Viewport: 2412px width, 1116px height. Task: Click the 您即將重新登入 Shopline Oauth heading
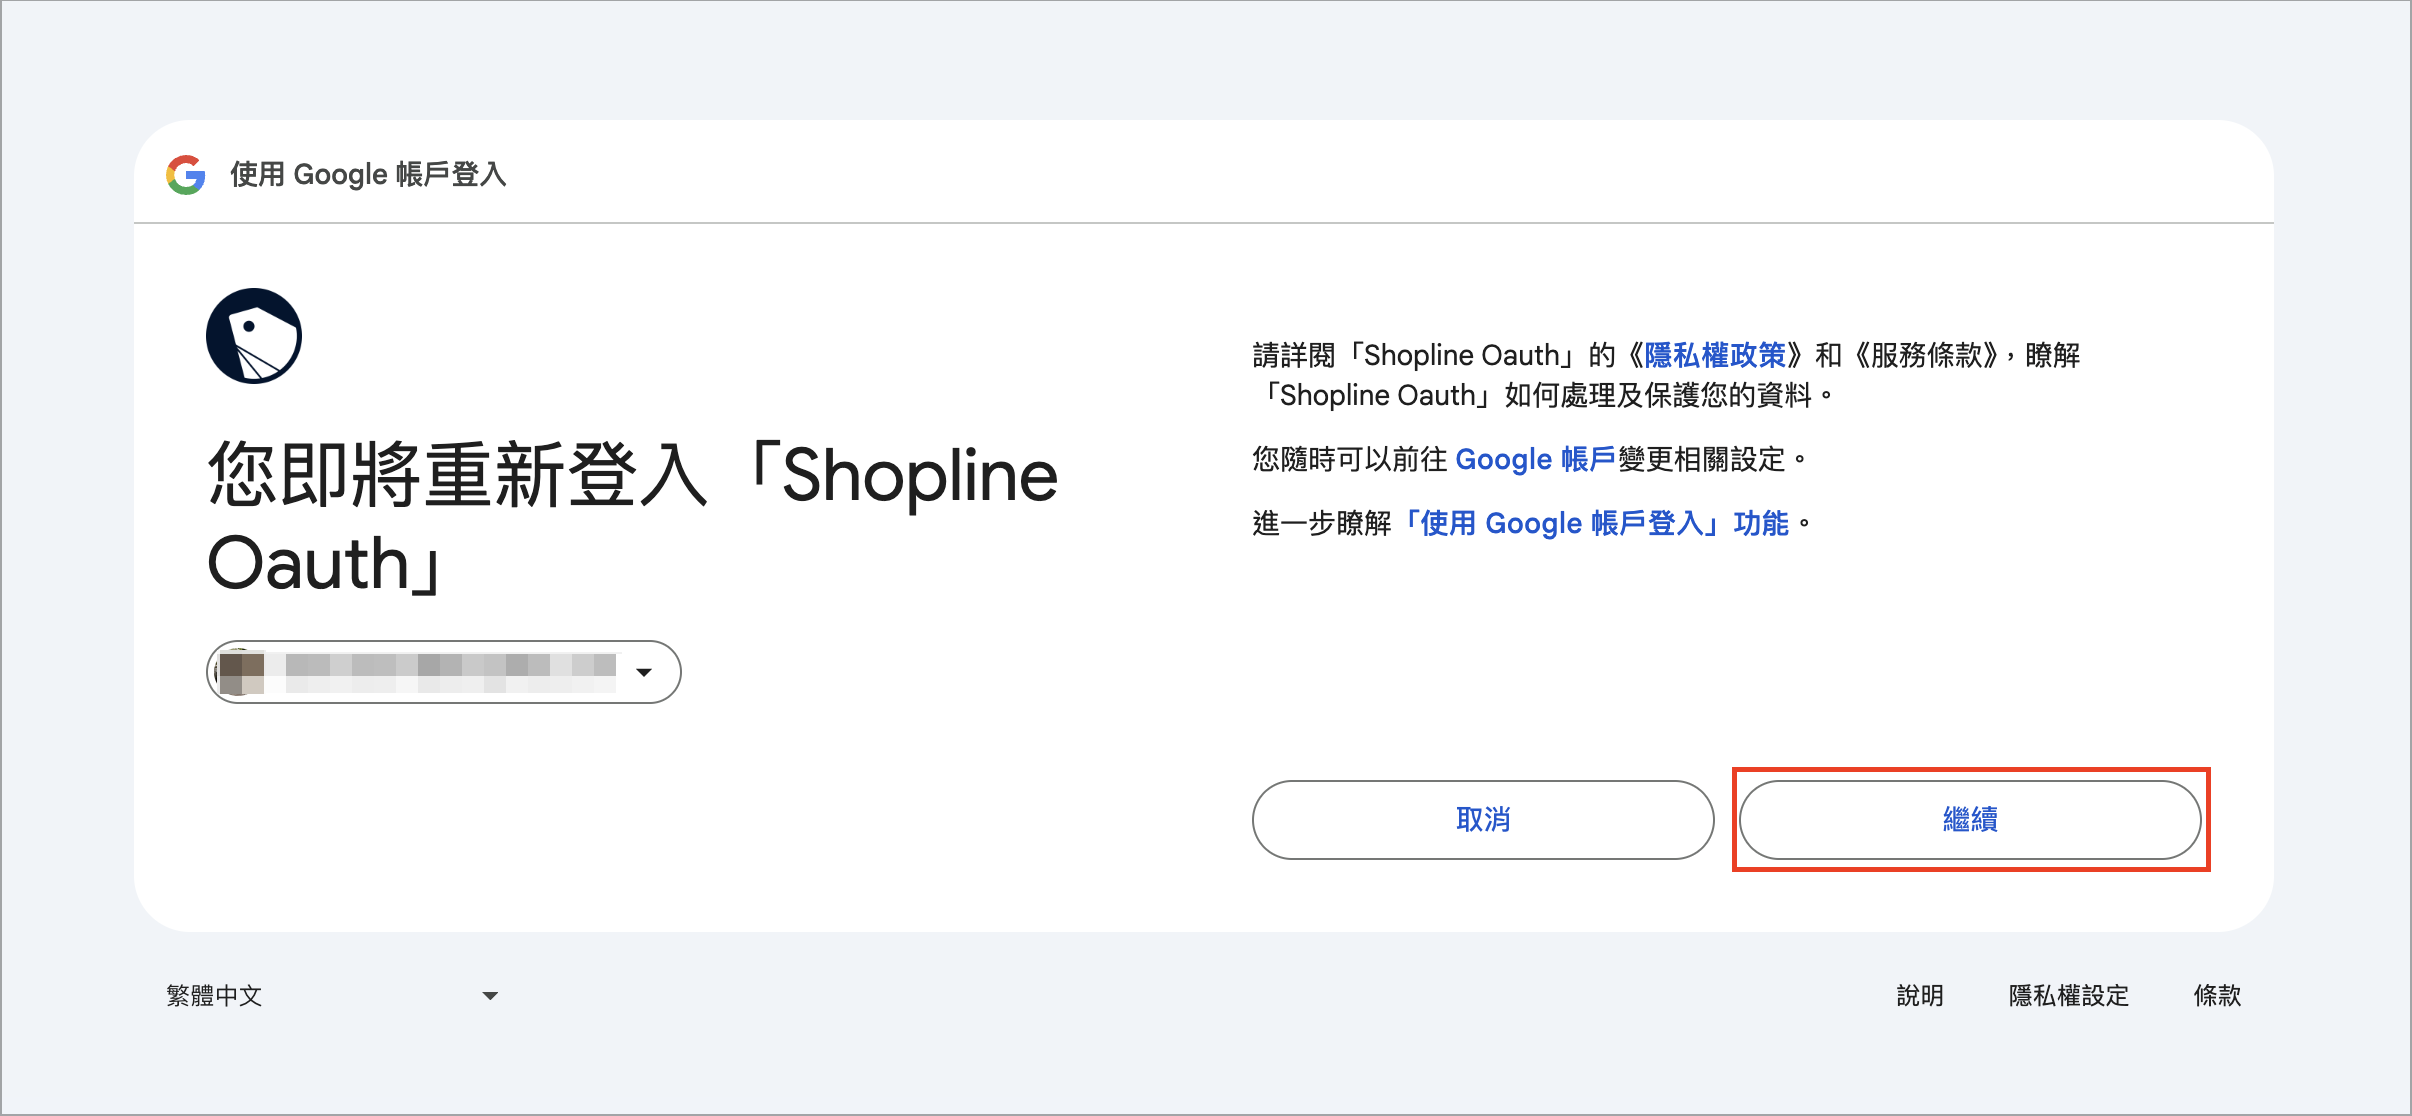(632, 518)
